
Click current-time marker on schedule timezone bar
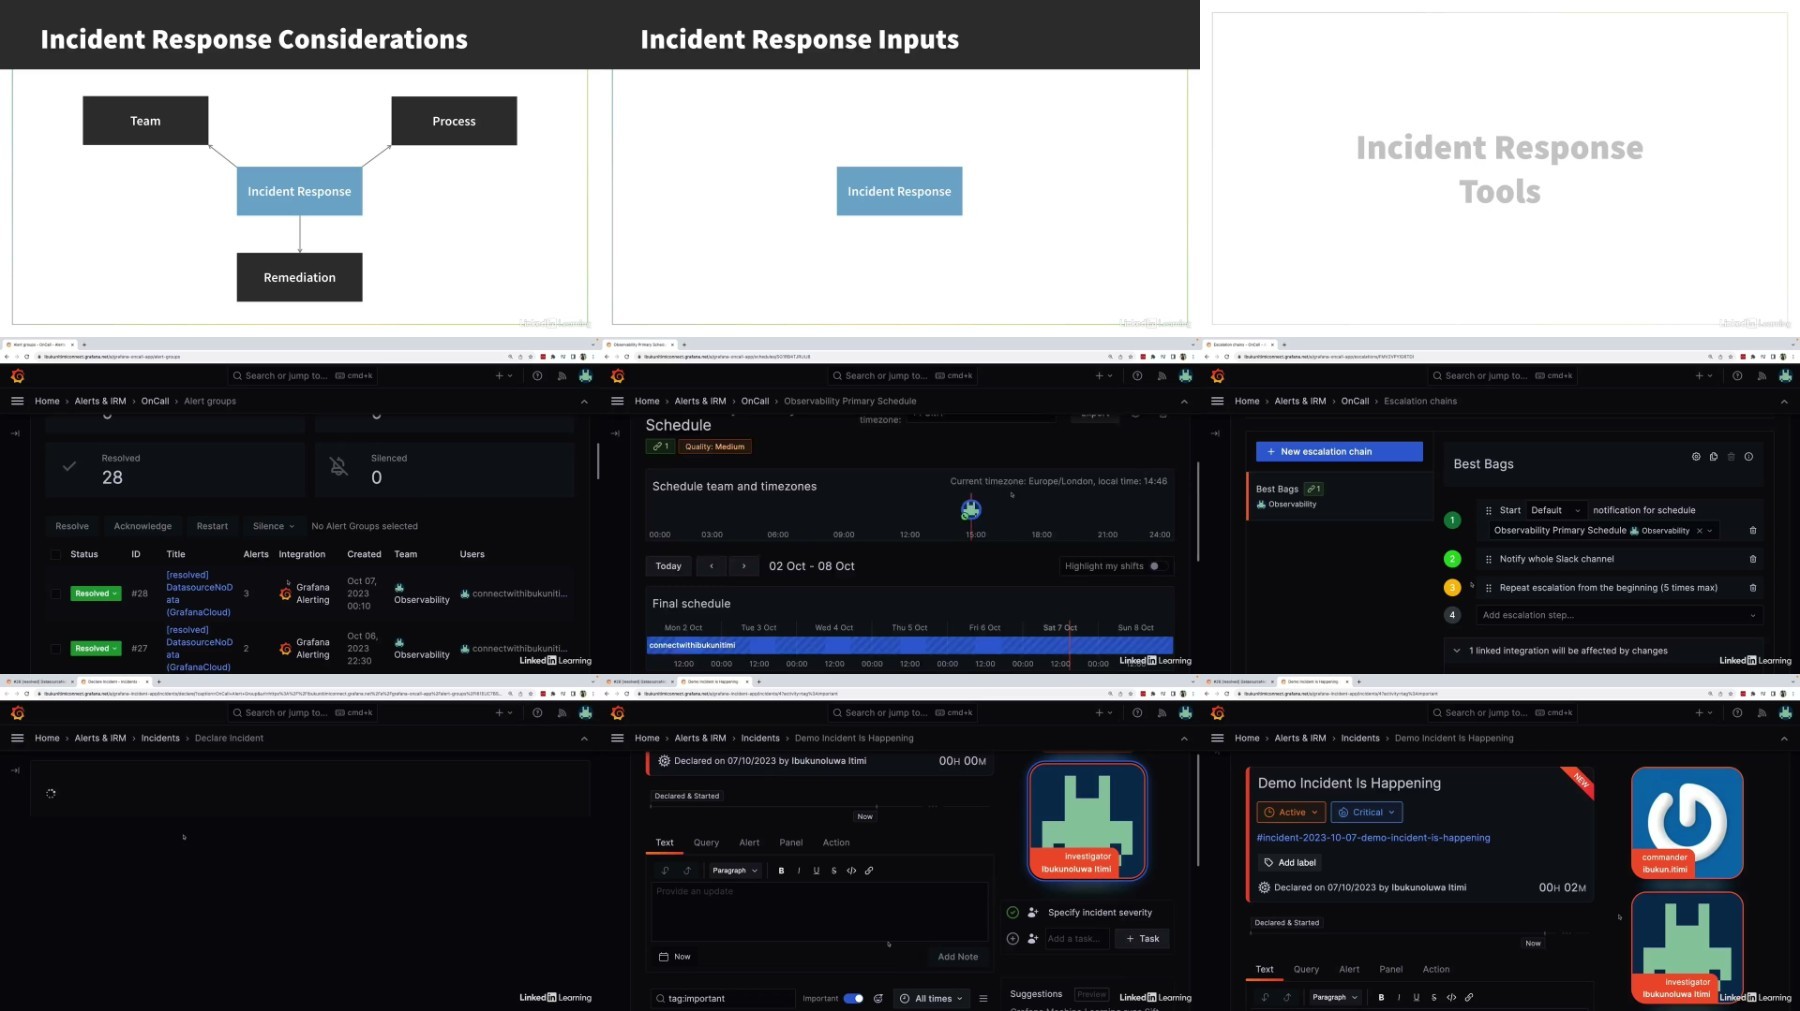[971, 510]
